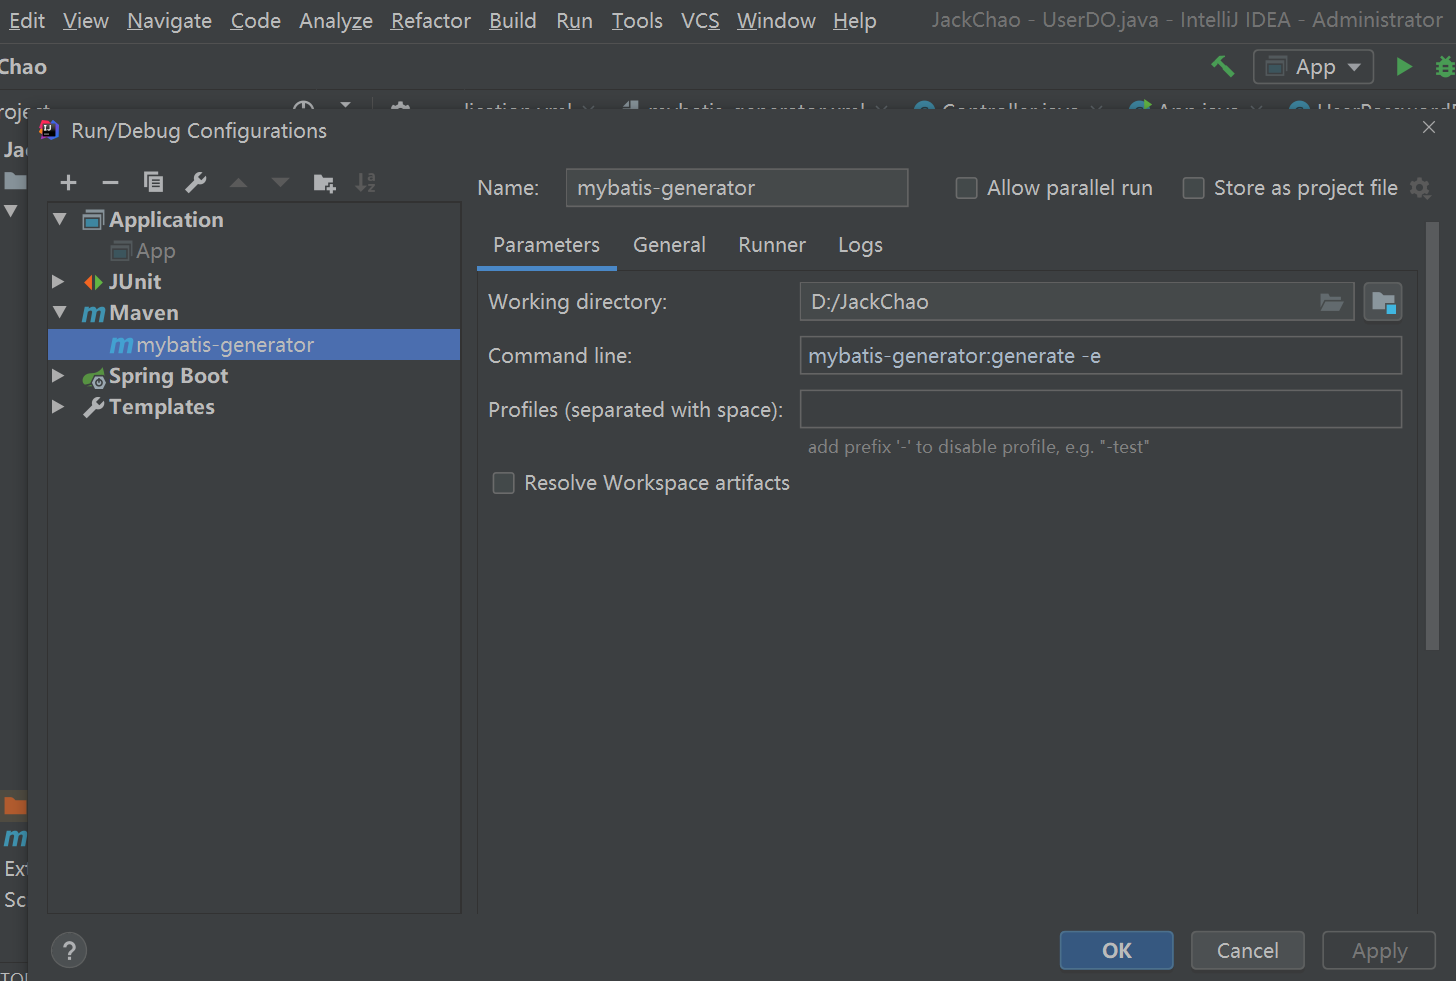This screenshot has height=981, width=1456.
Task: Open the VCS menu
Action: point(700,20)
